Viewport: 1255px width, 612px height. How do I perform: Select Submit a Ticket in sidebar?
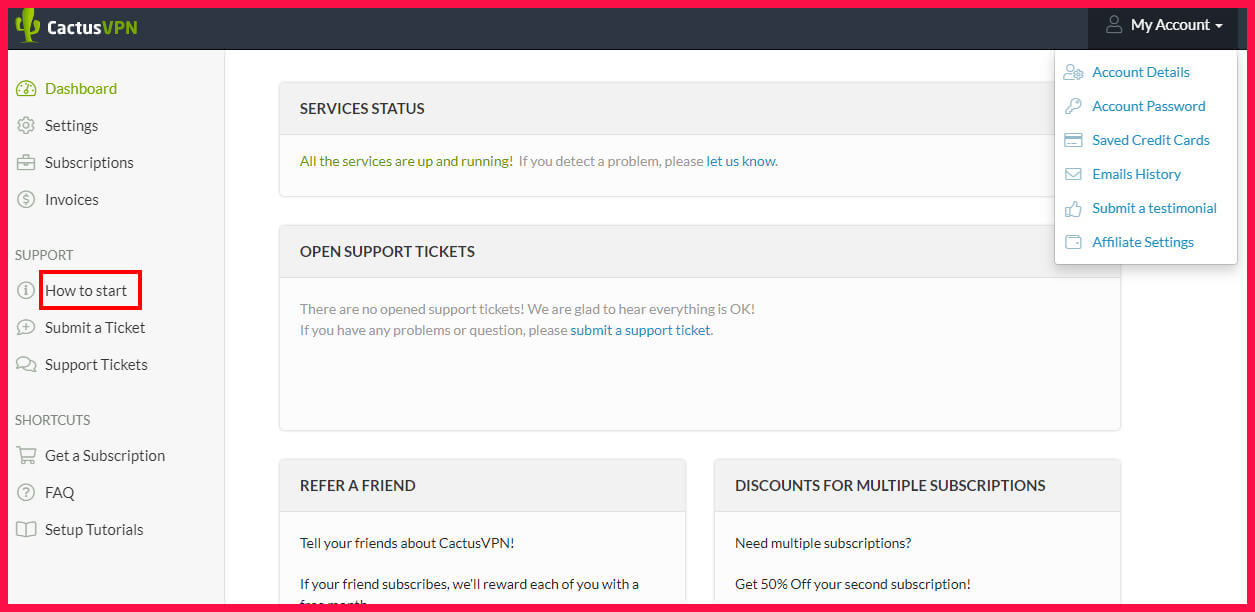95,327
